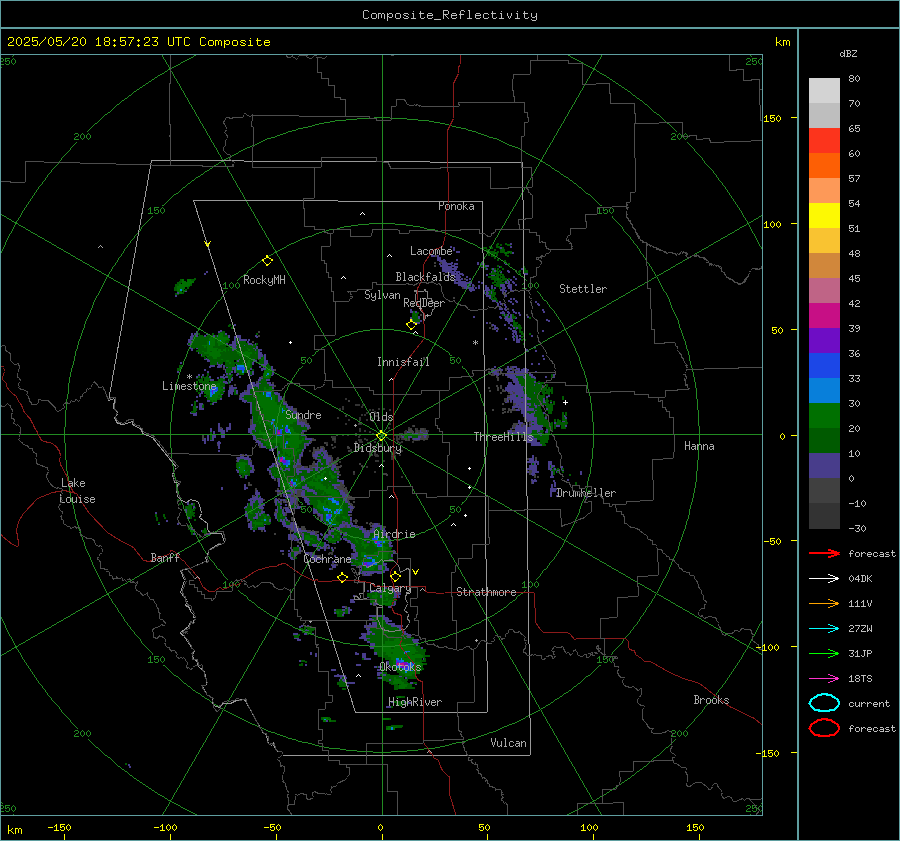Click the indigo 10 dBZ legend swatch
Screen dimensions: 900x841
click(x=824, y=466)
